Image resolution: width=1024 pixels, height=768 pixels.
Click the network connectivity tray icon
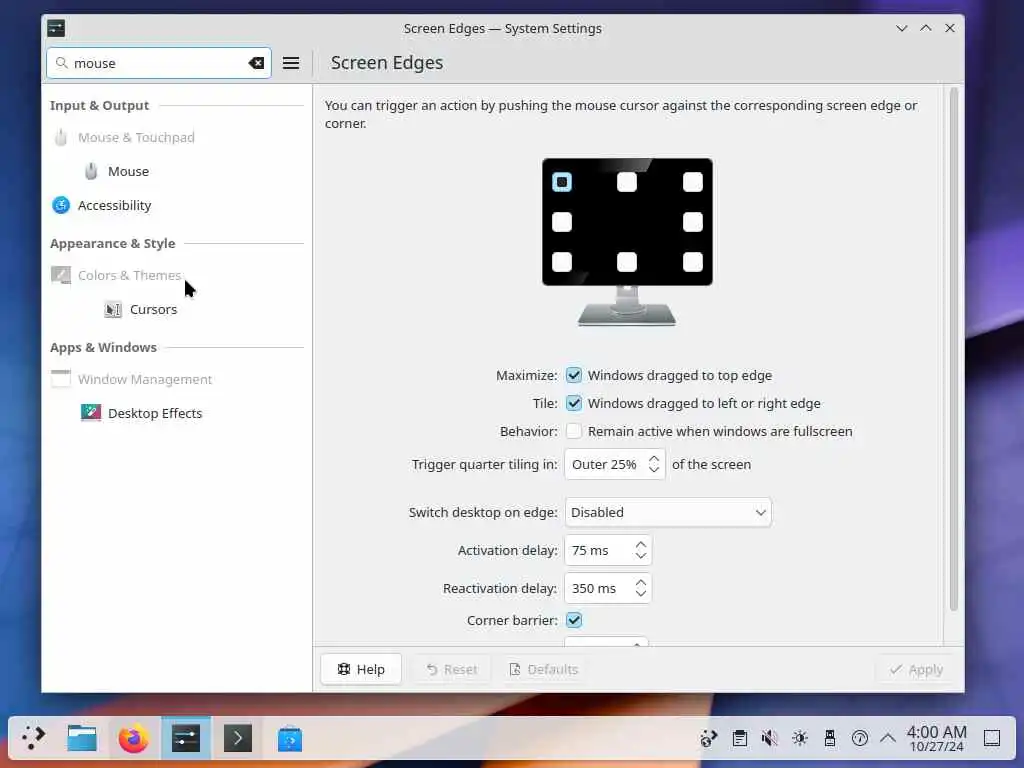(x=860, y=738)
